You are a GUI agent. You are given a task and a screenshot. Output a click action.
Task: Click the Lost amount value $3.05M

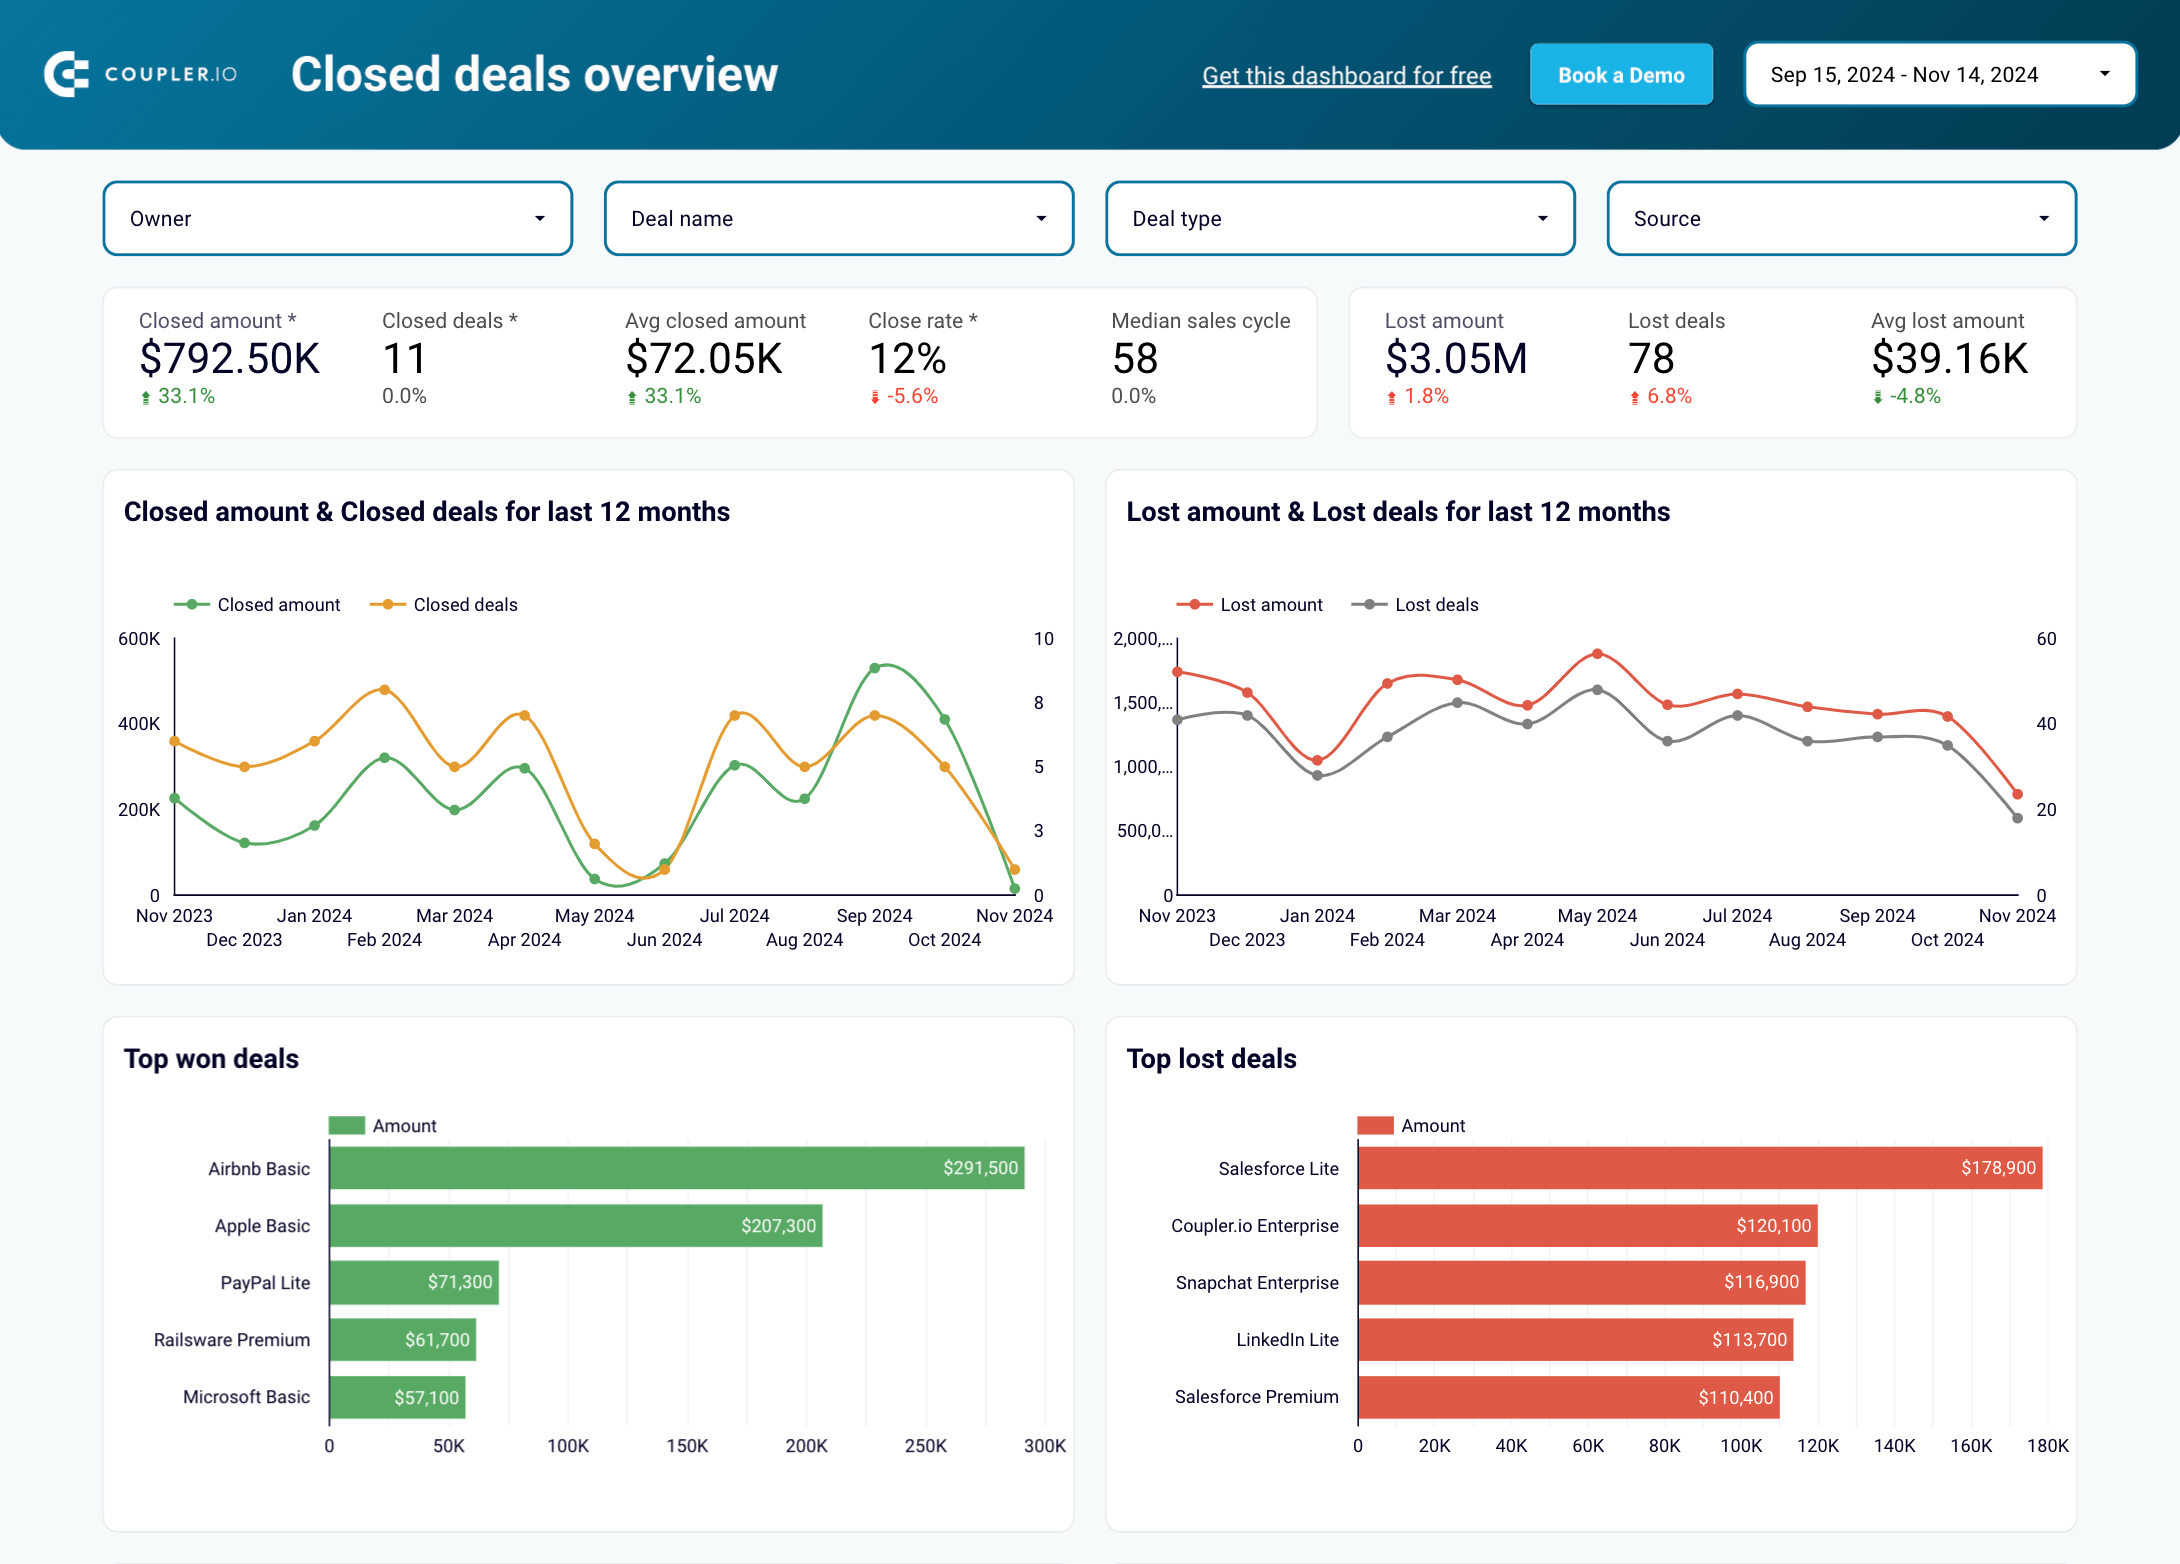(1456, 358)
